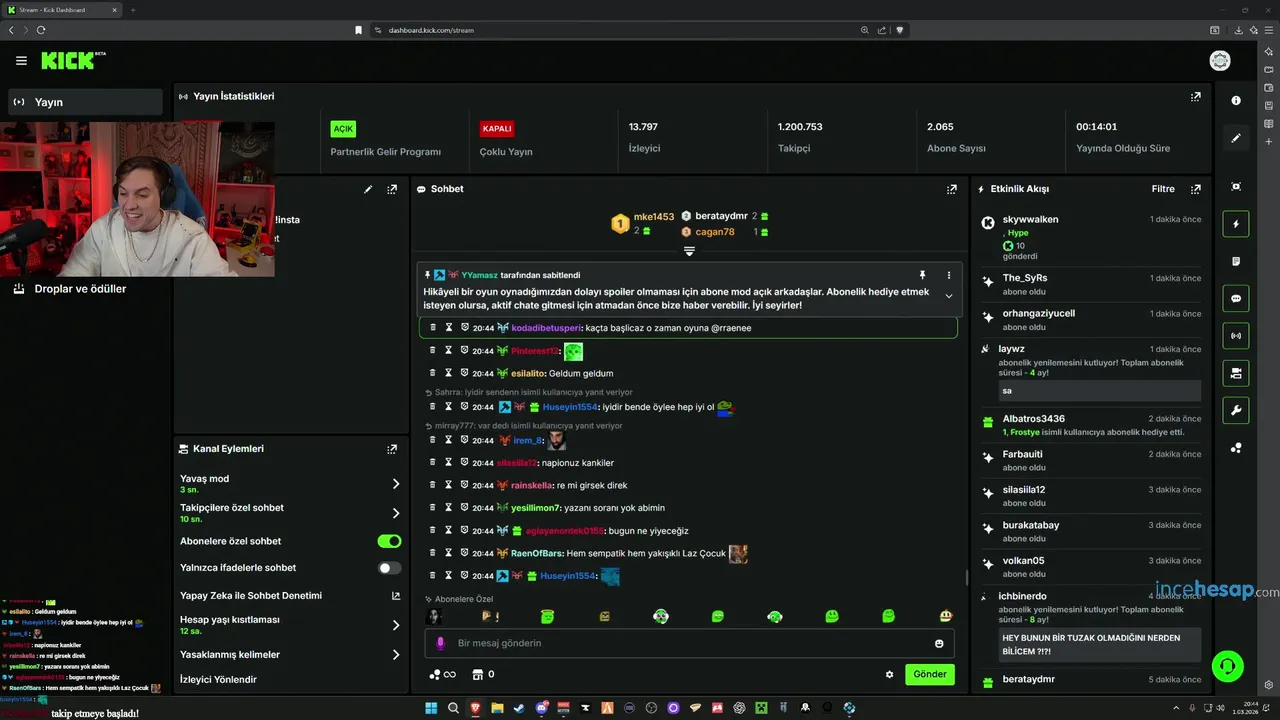
Task: Click the info icon in the right sidebar
Action: pos(1236,100)
